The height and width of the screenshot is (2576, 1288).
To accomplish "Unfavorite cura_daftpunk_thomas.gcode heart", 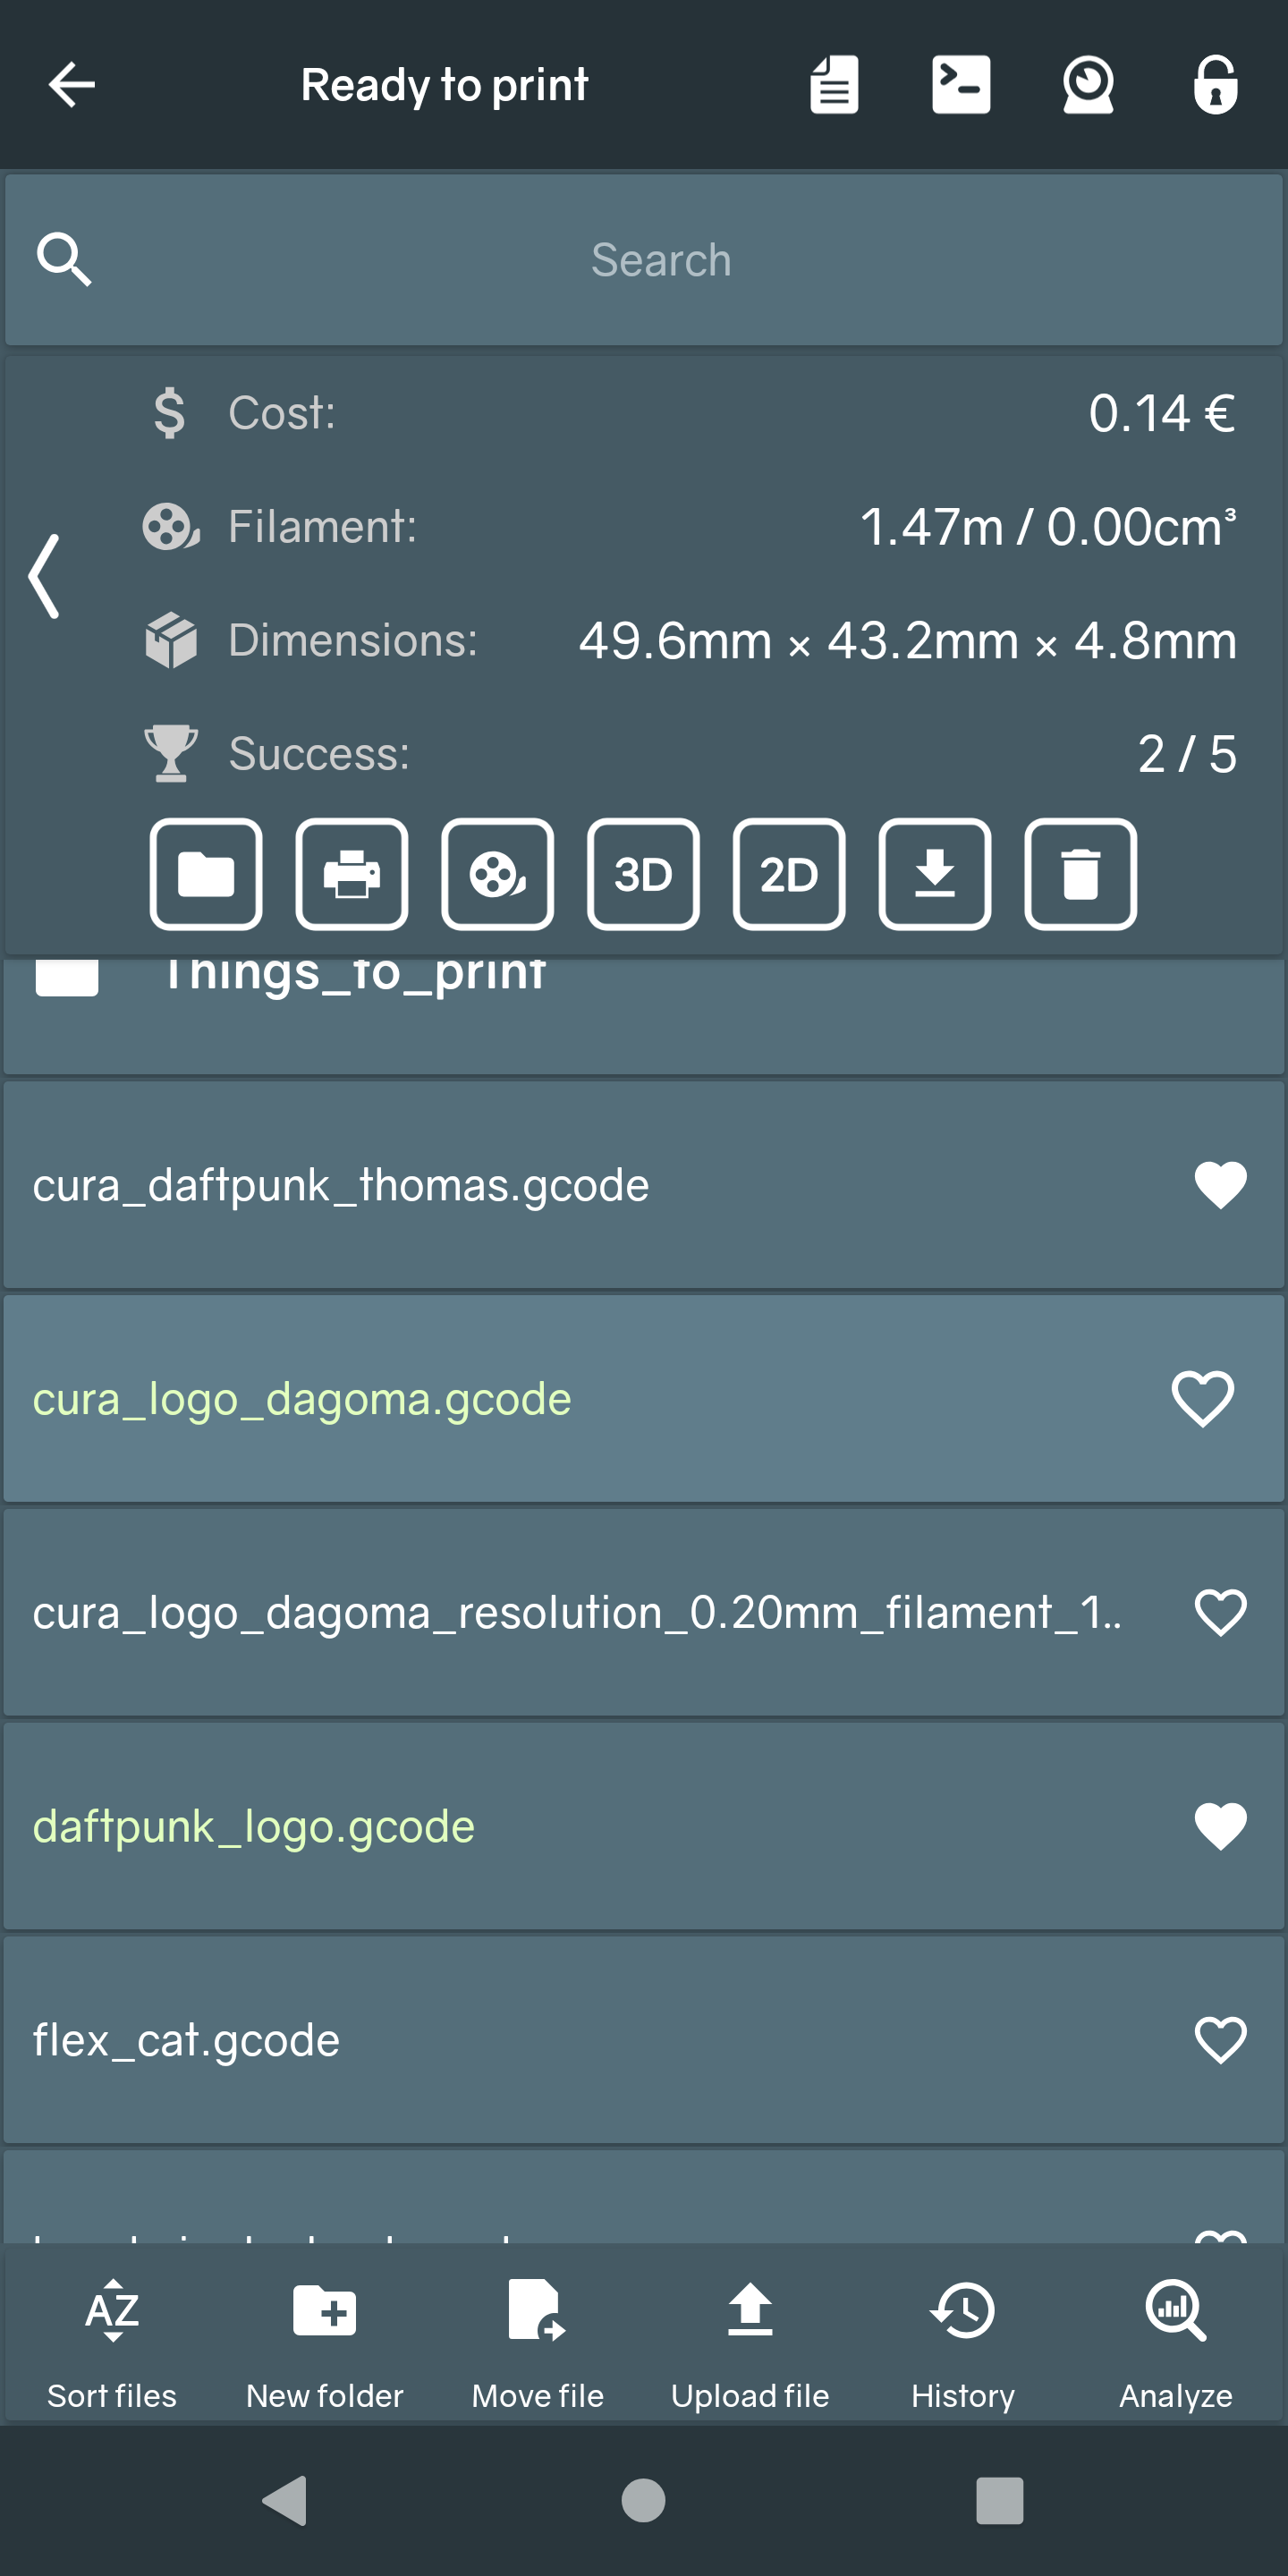I will click(1220, 1185).
